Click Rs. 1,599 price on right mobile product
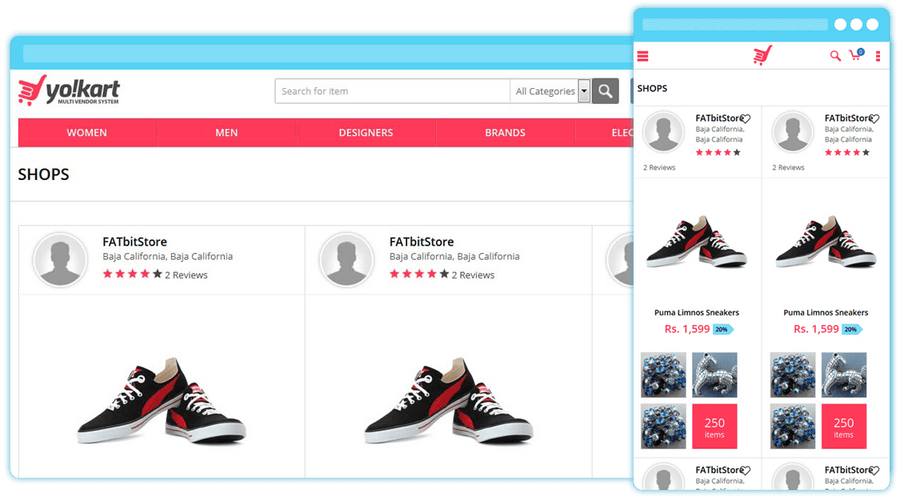This screenshot has width=900, height=501. pyautogui.click(x=816, y=329)
